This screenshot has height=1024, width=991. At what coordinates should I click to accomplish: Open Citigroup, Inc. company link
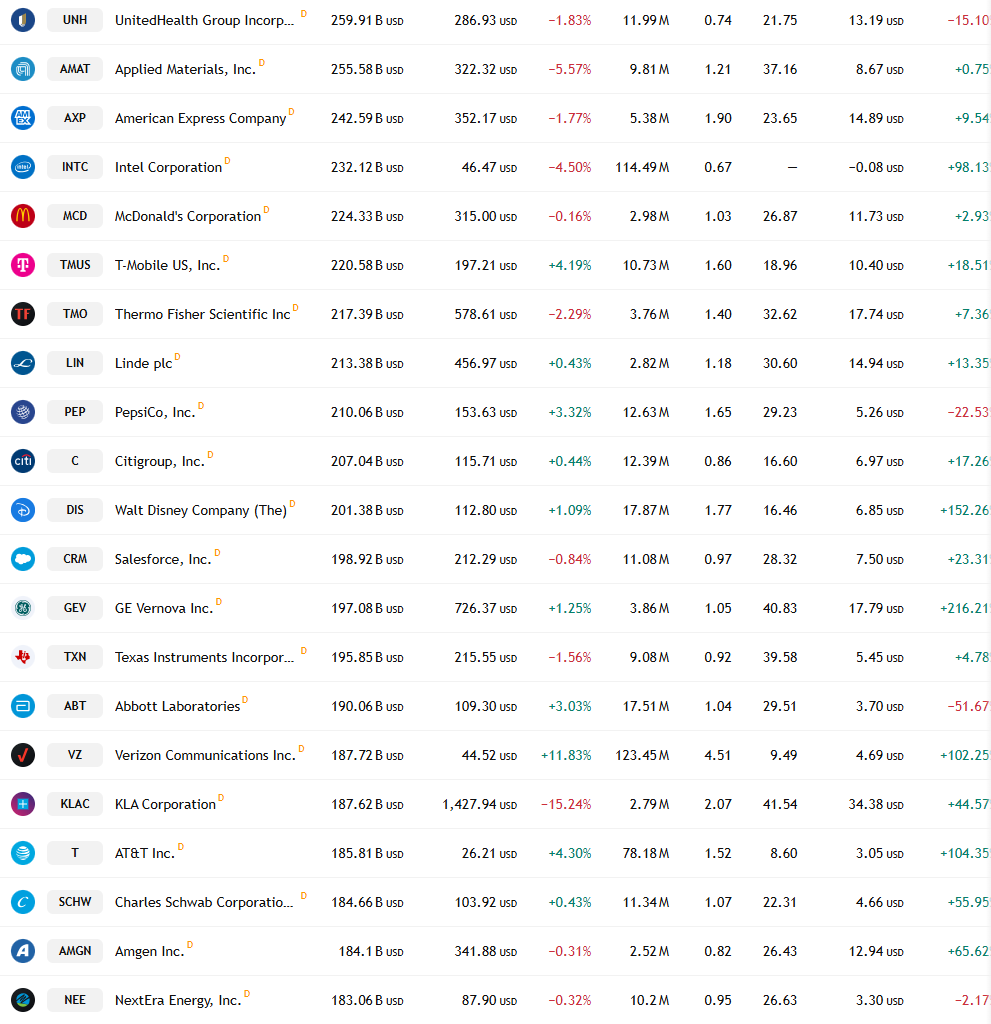click(x=160, y=461)
